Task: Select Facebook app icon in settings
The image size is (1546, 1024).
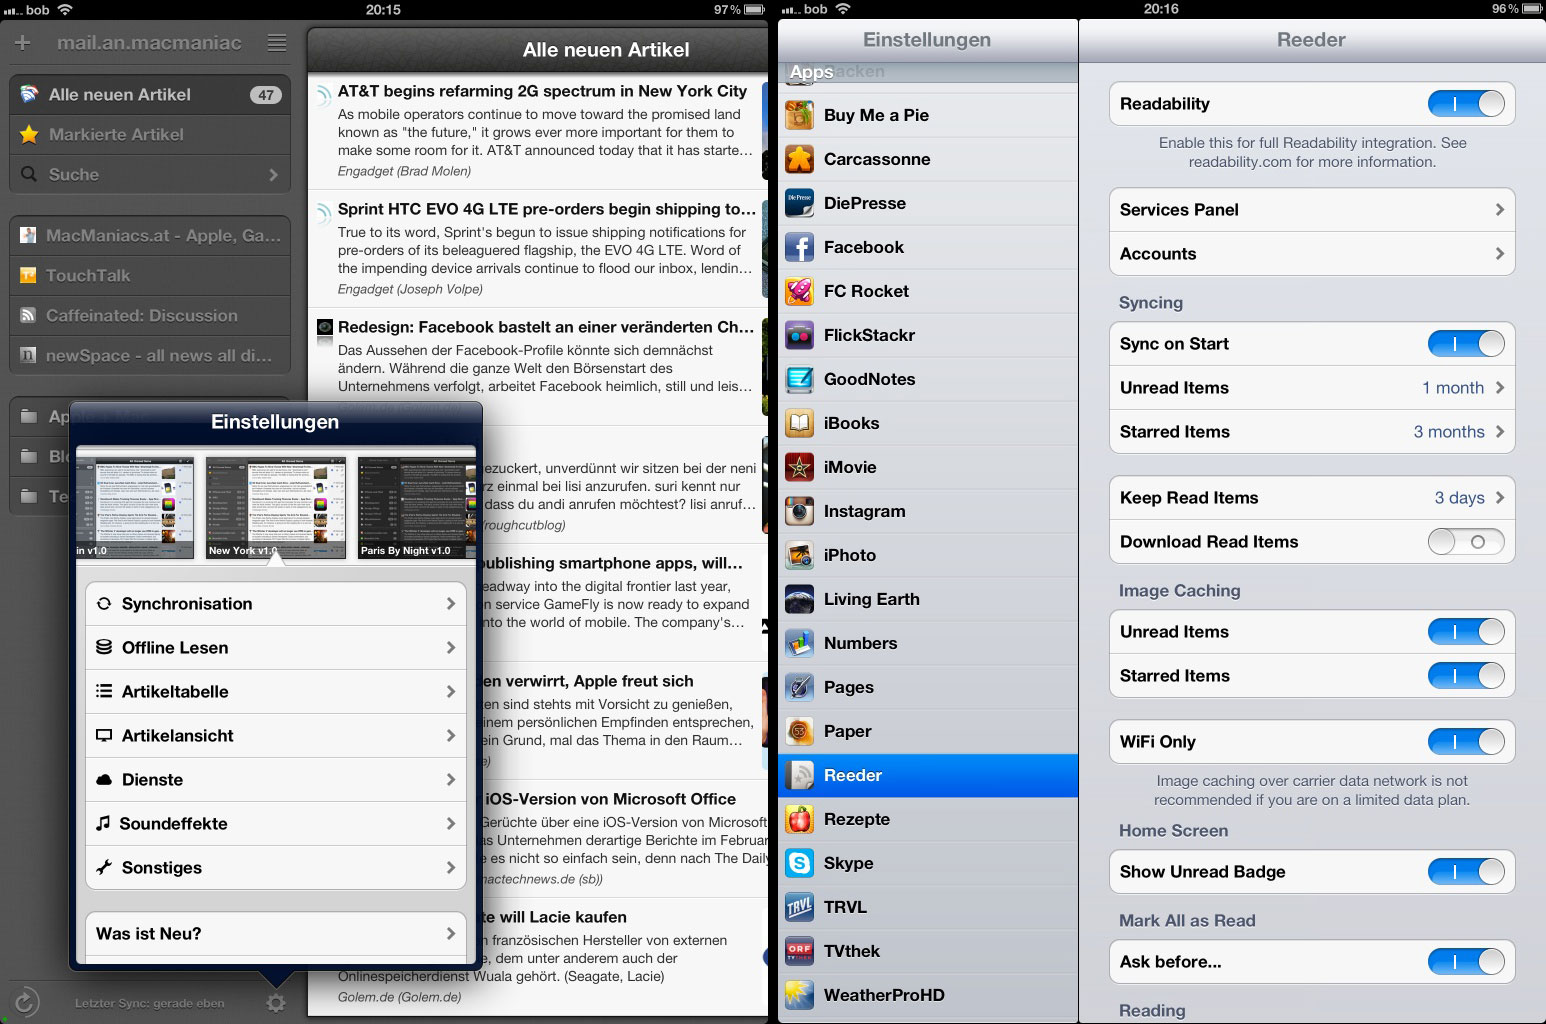Action: tap(799, 247)
